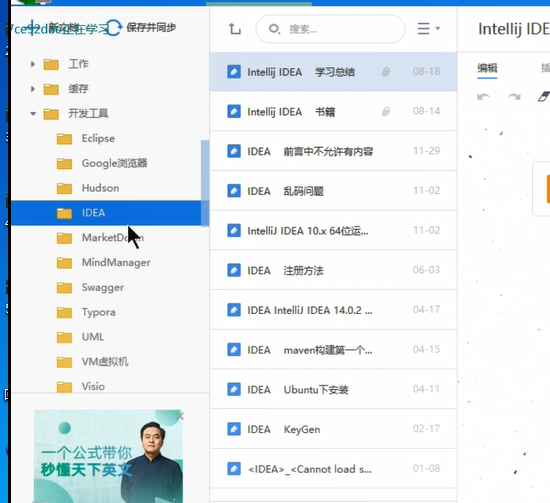Viewport: 550px width, 503px height.
Task: Click the folder tree scrollbar
Action: 205,183
